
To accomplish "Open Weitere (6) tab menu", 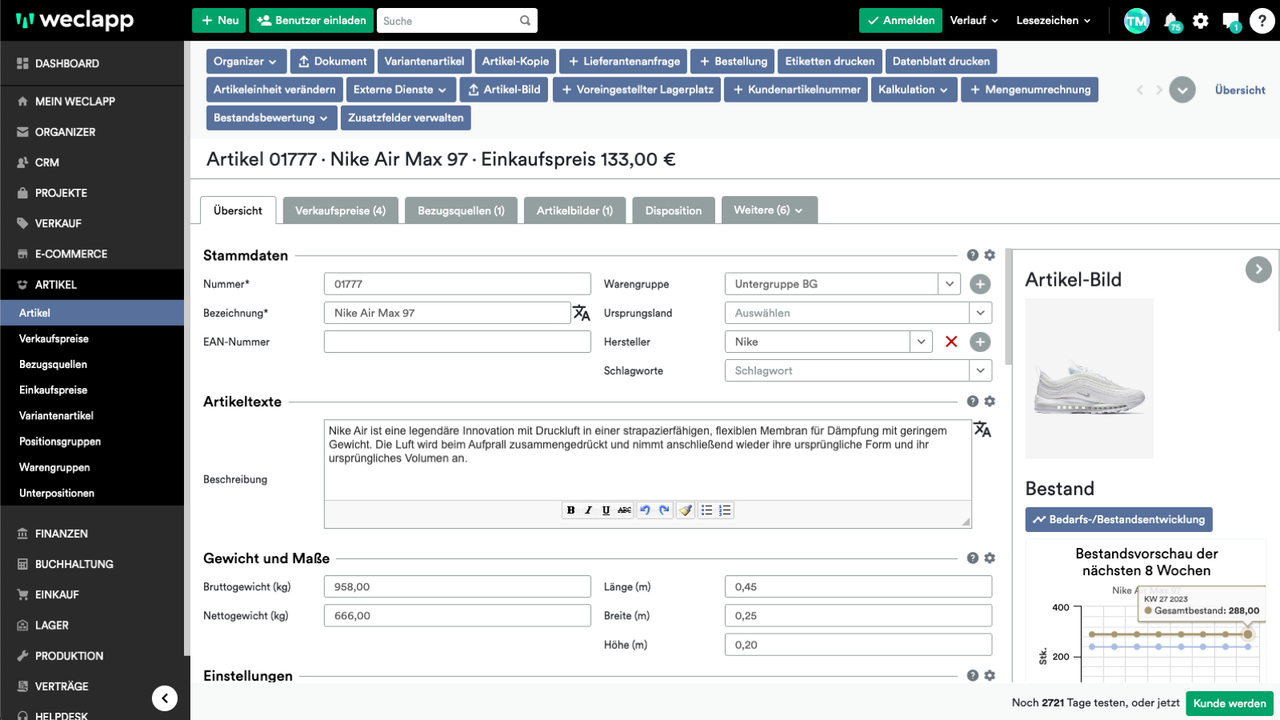I will [x=769, y=210].
